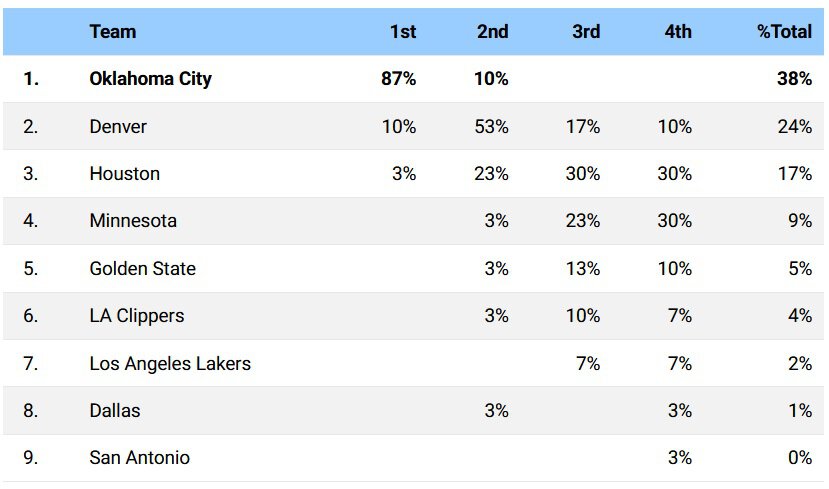Click Oklahoma City's 87% first-place cell

pyautogui.click(x=398, y=79)
